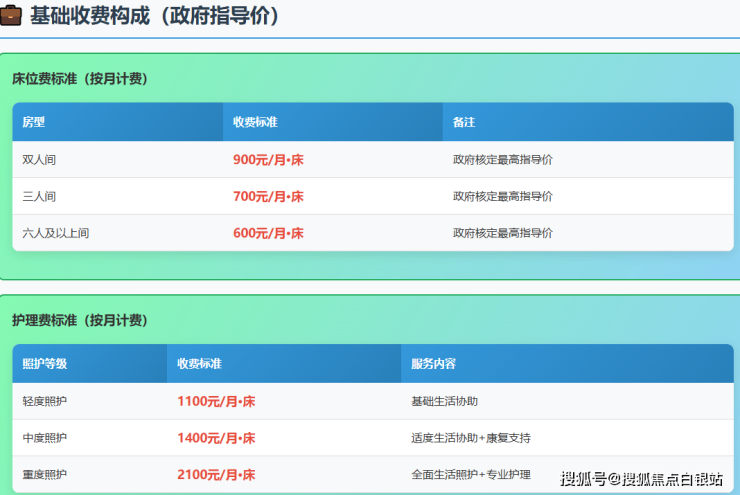Image resolution: width=740 pixels, height=495 pixels.
Task: Click the 房型 column header
Action: (x=34, y=122)
